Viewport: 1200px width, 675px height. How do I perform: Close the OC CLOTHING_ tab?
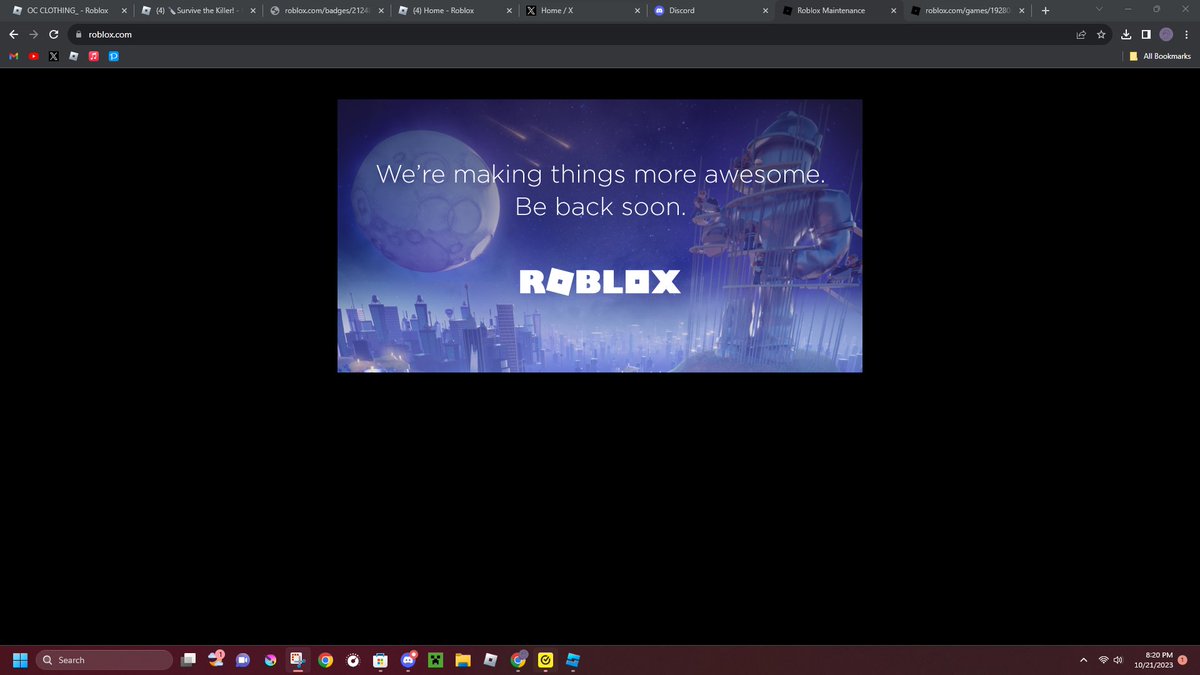pos(123,11)
